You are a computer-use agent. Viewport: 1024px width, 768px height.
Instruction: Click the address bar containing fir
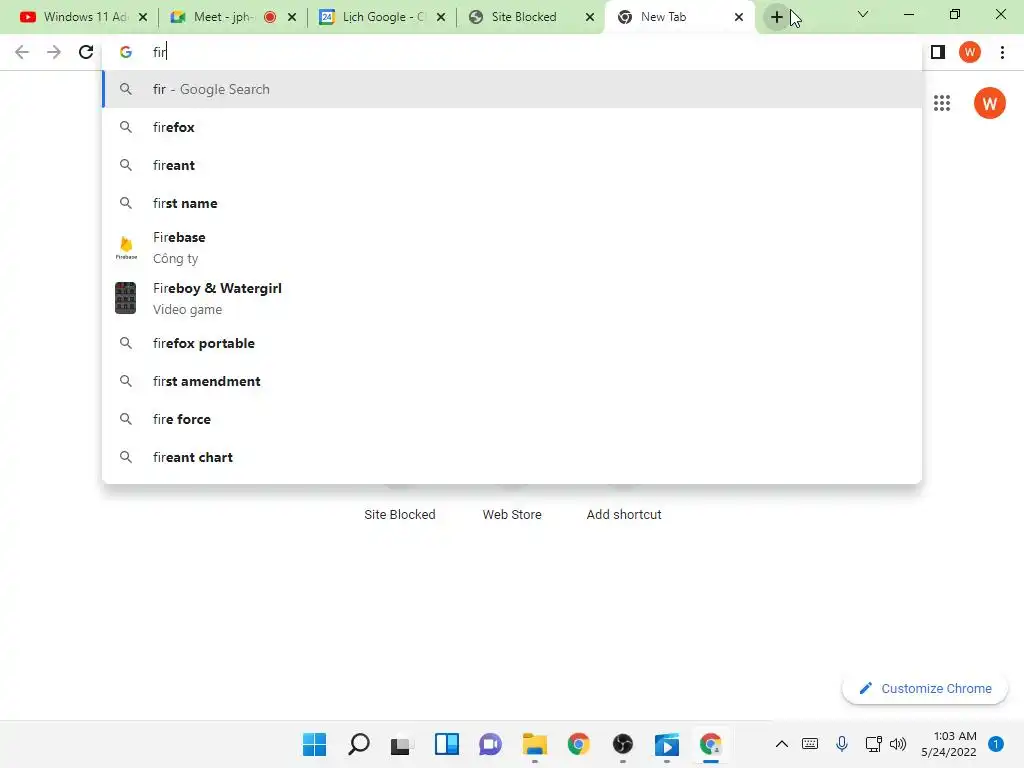pyautogui.click(x=512, y=52)
